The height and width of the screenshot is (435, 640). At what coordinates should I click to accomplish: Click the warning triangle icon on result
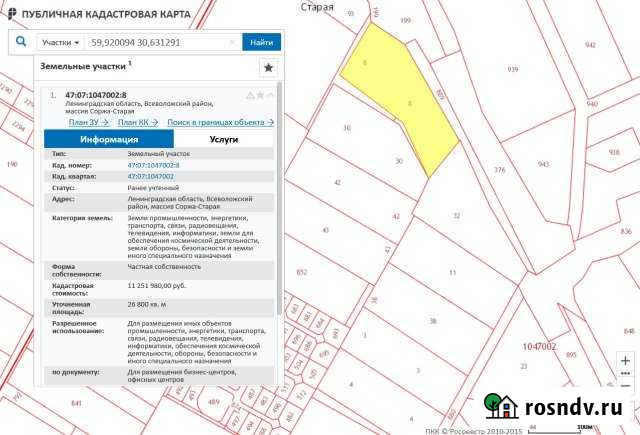pos(250,95)
